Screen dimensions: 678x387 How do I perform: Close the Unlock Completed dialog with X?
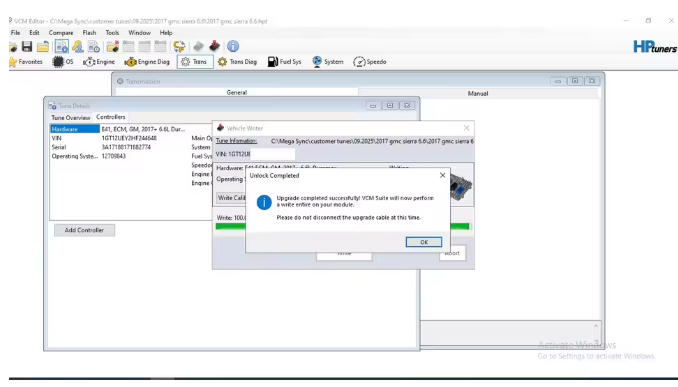(442, 175)
